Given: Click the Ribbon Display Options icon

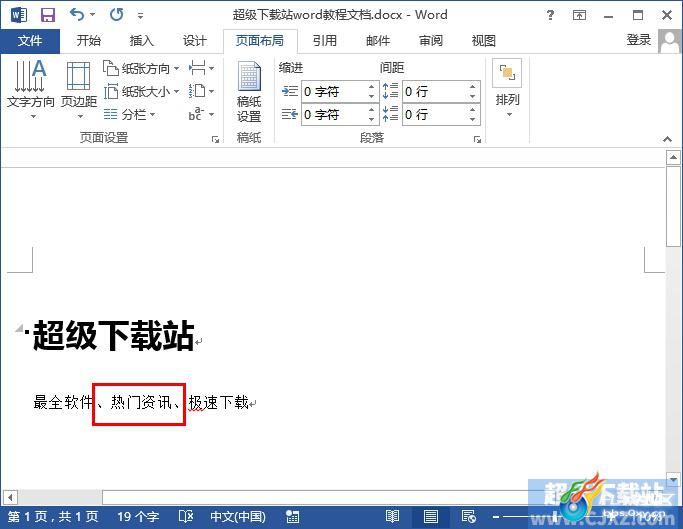Looking at the screenshot, I should [579, 16].
